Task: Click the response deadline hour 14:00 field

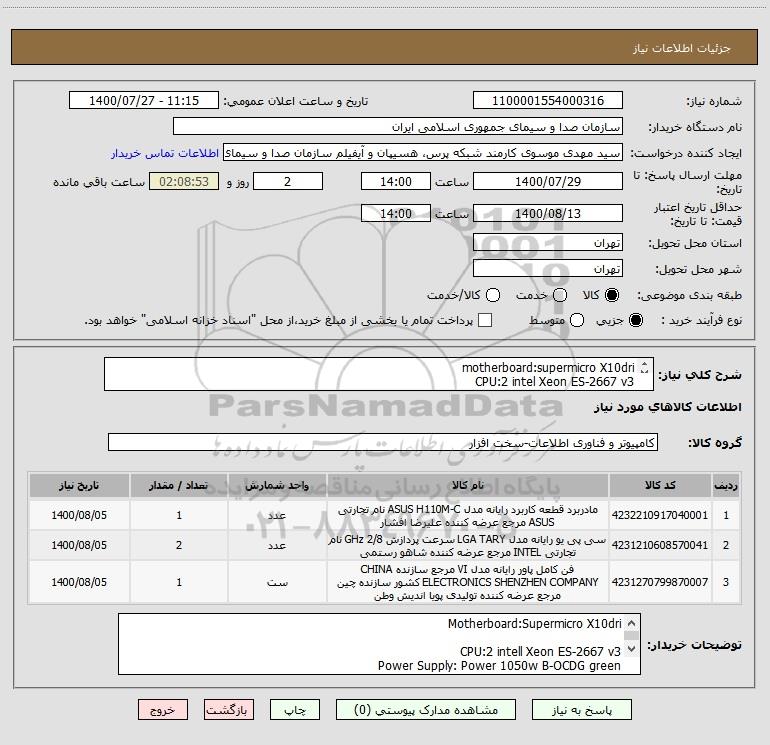Action: tap(396, 181)
